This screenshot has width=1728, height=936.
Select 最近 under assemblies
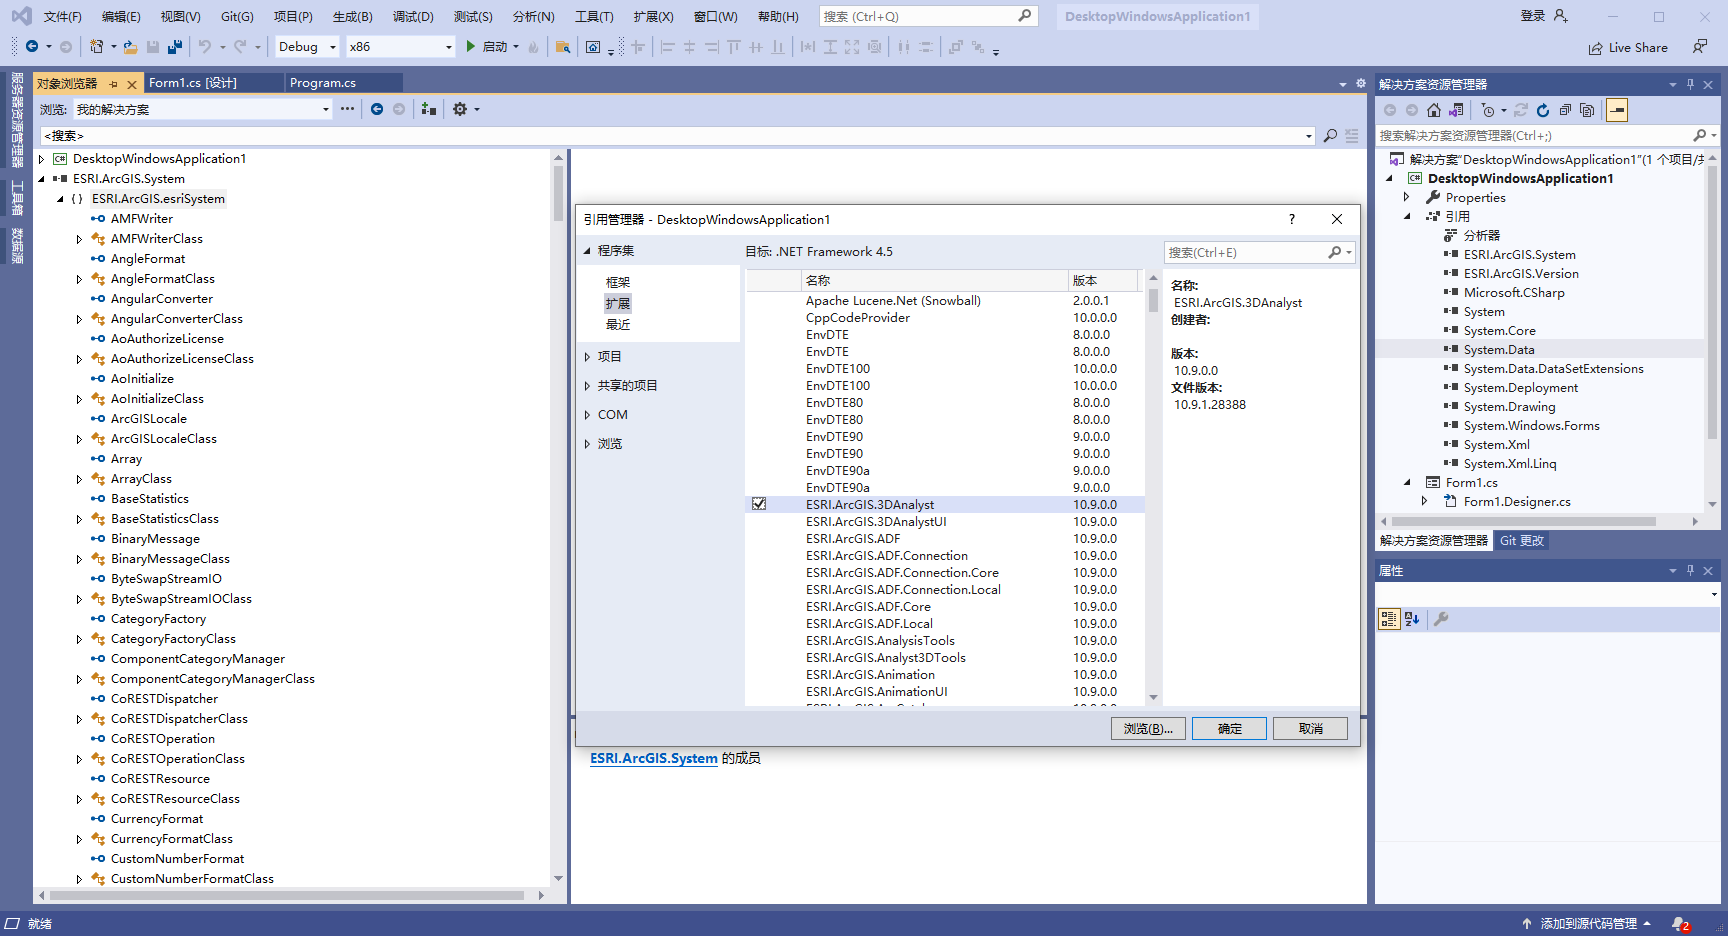618,325
